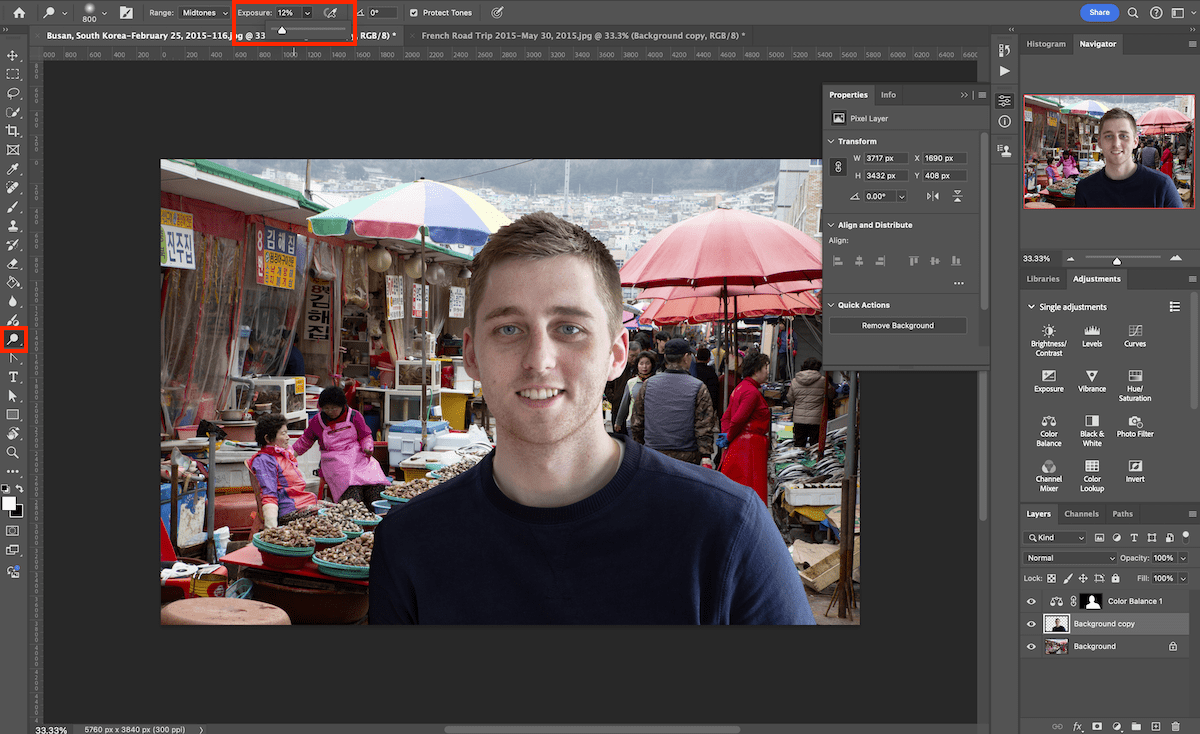Viewport: 1200px width, 734px height.
Task: Click the Remove Background button
Action: point(897,325)
